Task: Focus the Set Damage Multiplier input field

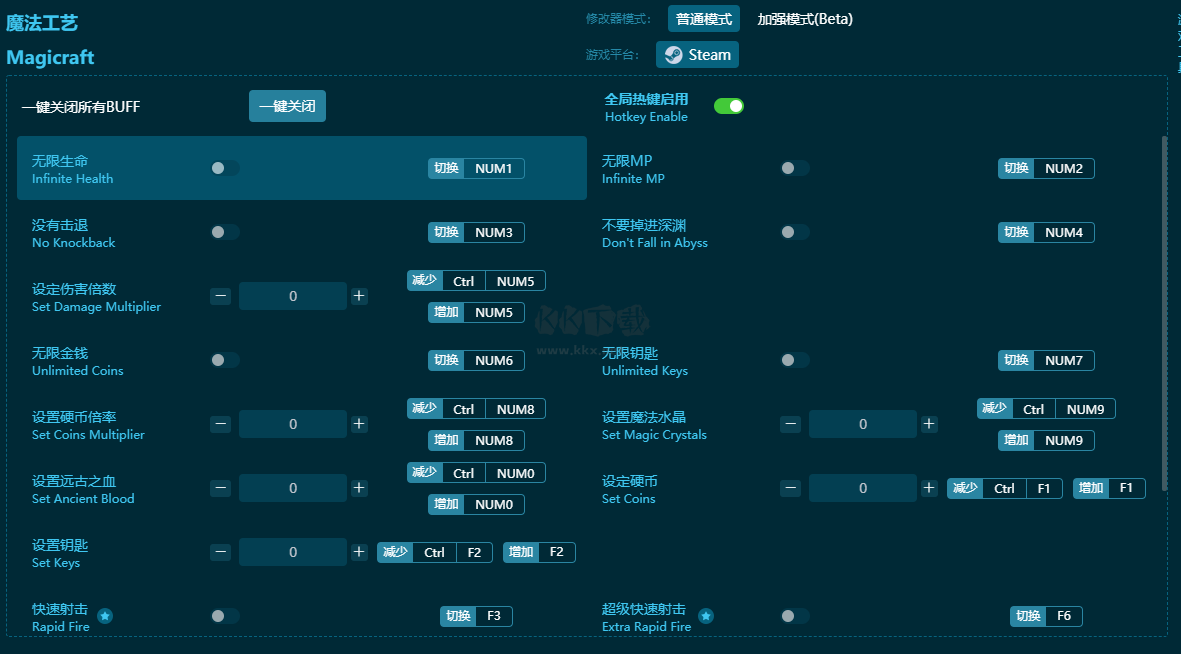Action: pyautogui.click(x=293, y=296)
